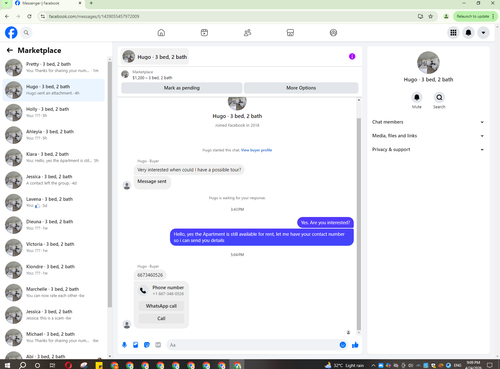Search in conversation with Hugo
The width and height of the screenshot is (500, 369).
click(x=439, y=97)
